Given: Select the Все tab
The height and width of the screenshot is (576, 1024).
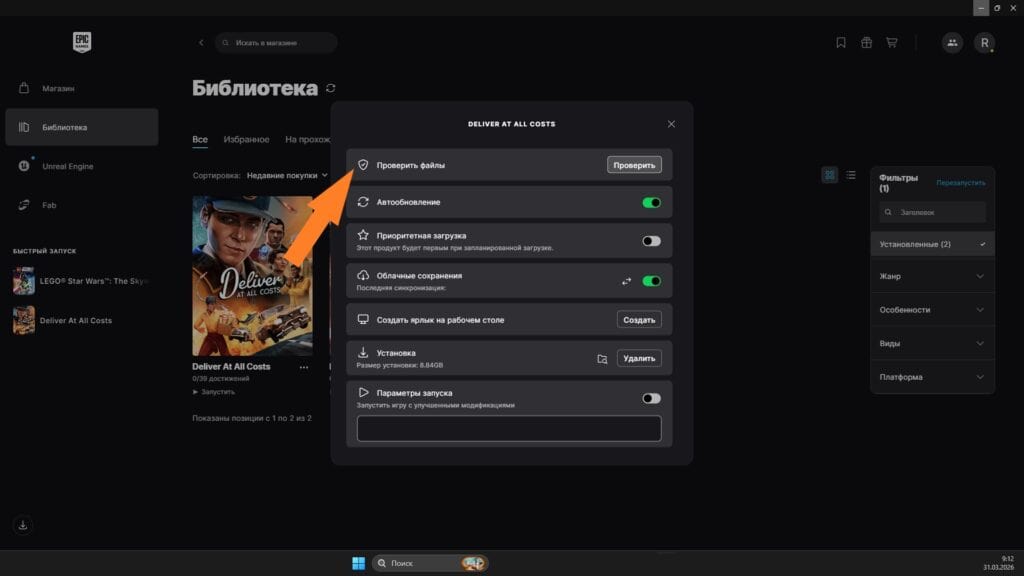Looking at the screenshot, I should tap(200, 140).
